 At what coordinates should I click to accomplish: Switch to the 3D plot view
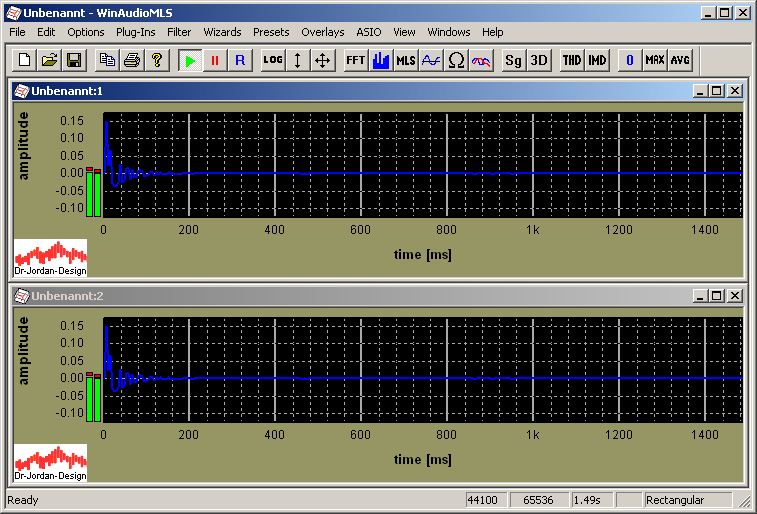click(539, 60)
